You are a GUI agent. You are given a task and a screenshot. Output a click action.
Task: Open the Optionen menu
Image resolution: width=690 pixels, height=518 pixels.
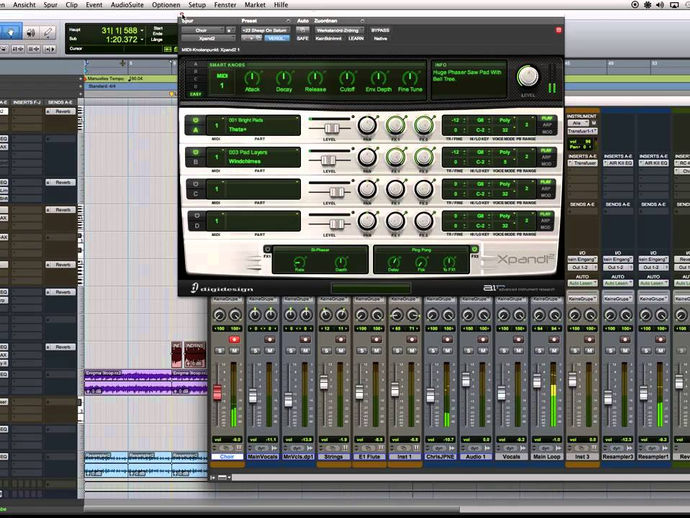pyautogui.click(x=166, y=5)
